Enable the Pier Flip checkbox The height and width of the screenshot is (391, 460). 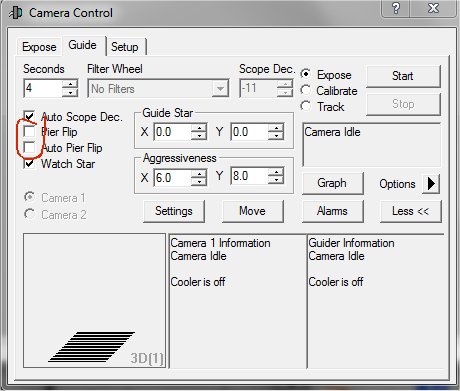click(29, 131)
